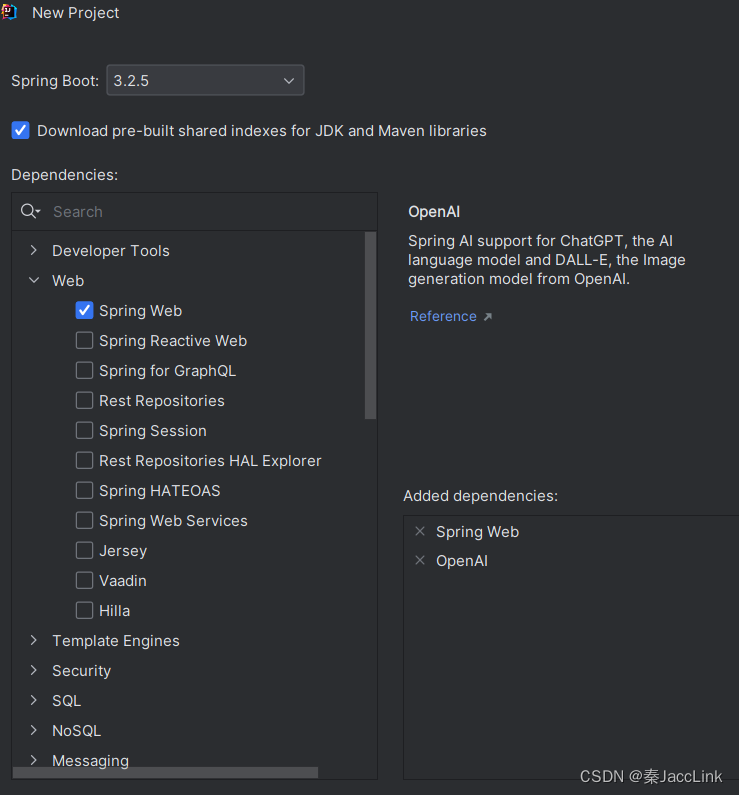This screenshot has width=739, height=795.
Task: Click the search magnifier icon
Action: (x=30, y=211)
